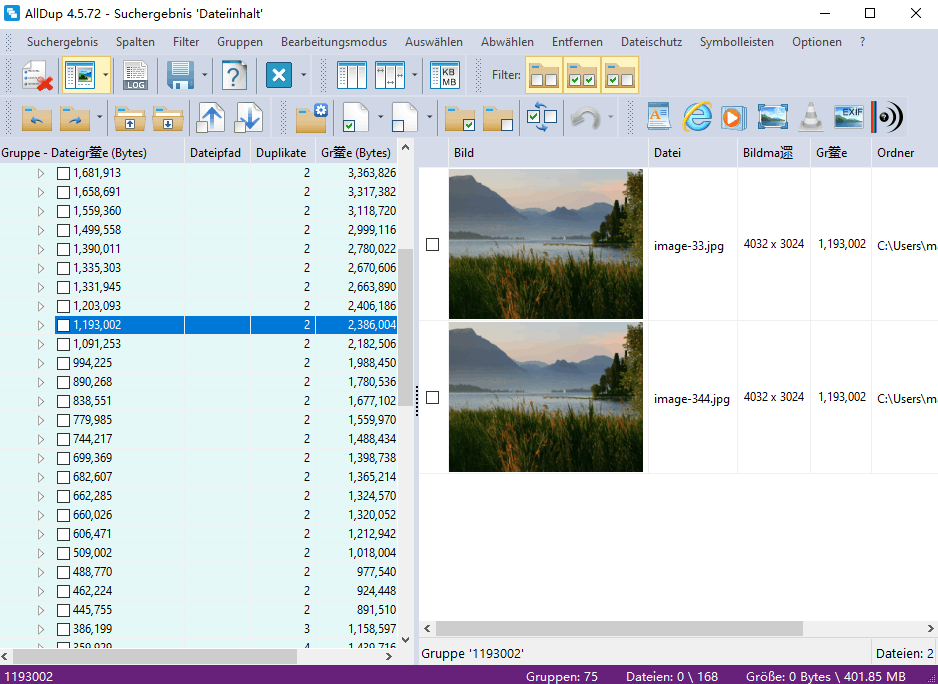The height and width of the screenshot is (684, 938).
Task: Open the Auswählen menu
Action: (434, 42)
